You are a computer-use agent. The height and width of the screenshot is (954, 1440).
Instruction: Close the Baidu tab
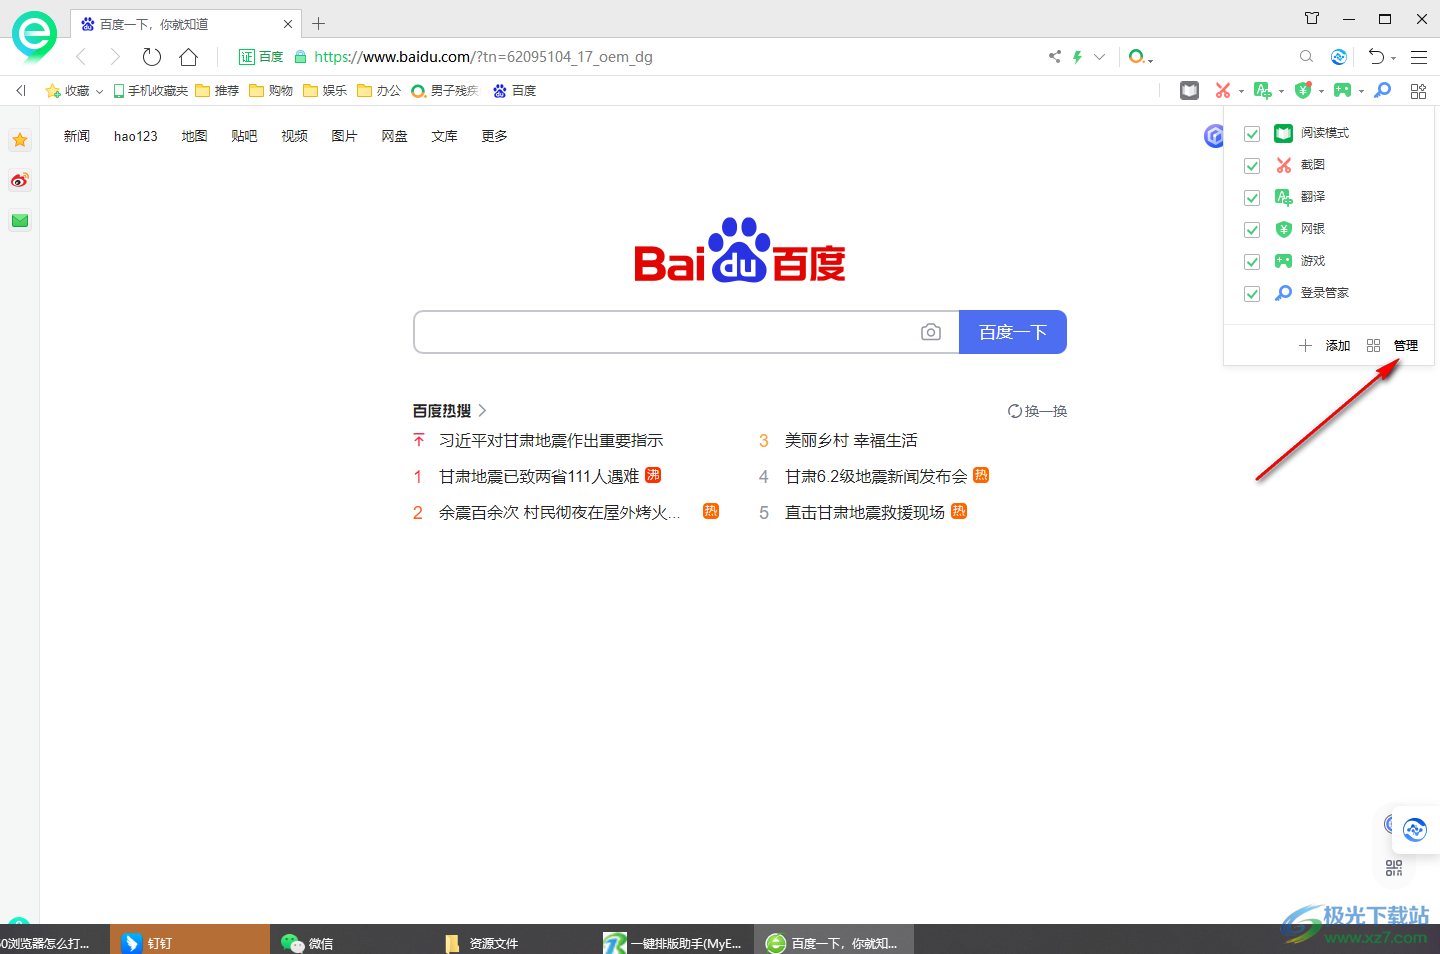[x=288, y=24]
